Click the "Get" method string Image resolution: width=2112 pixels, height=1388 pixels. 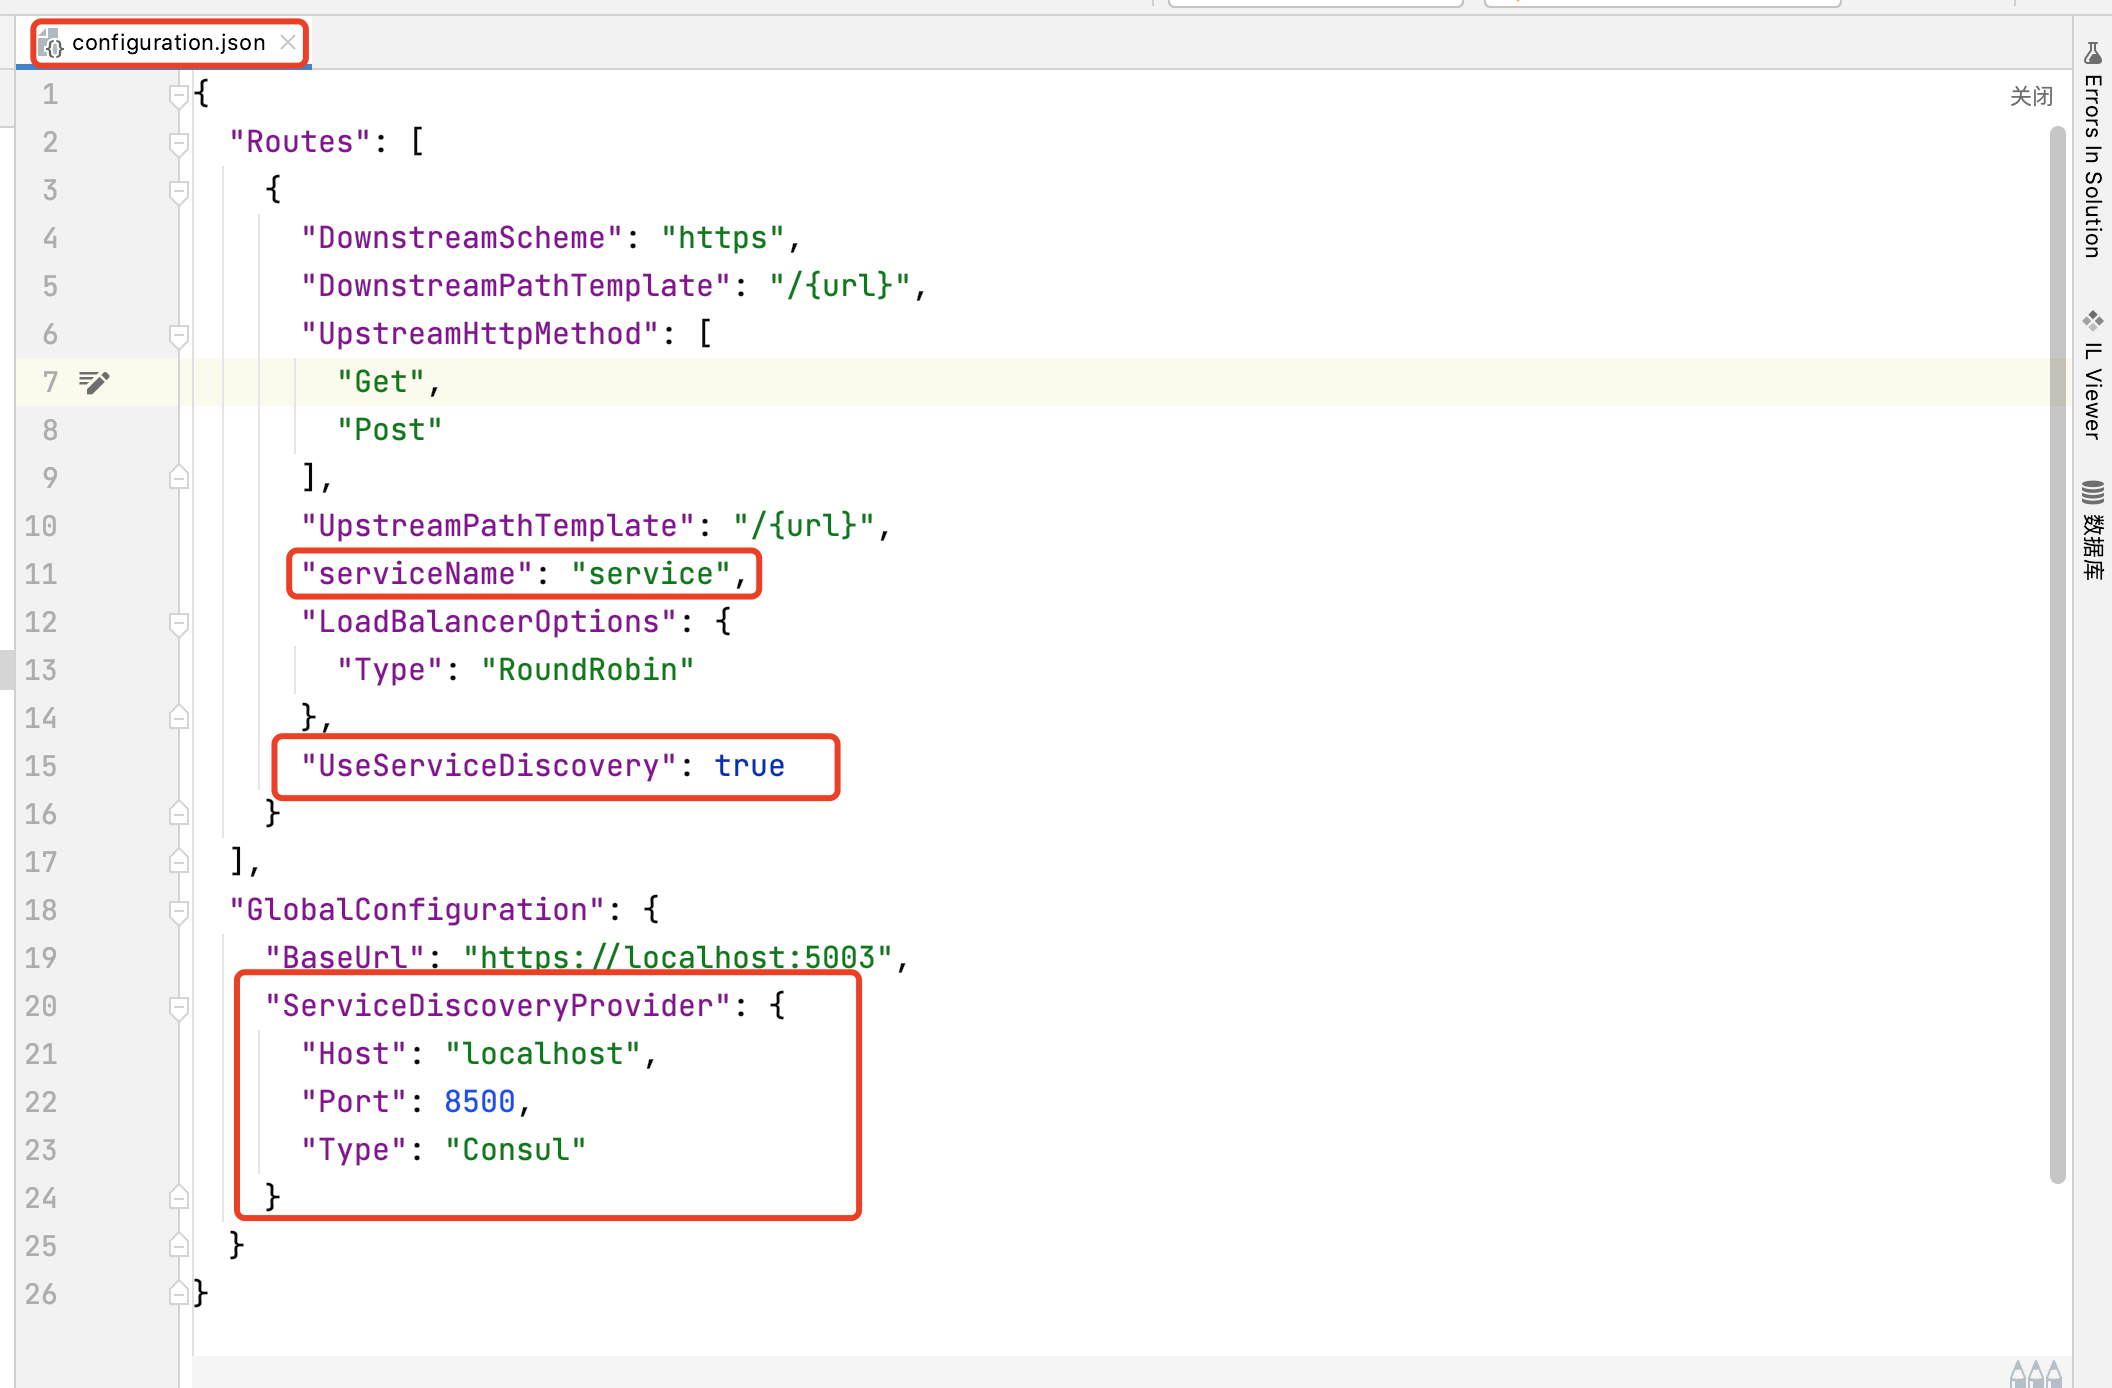tap(381, 382)
